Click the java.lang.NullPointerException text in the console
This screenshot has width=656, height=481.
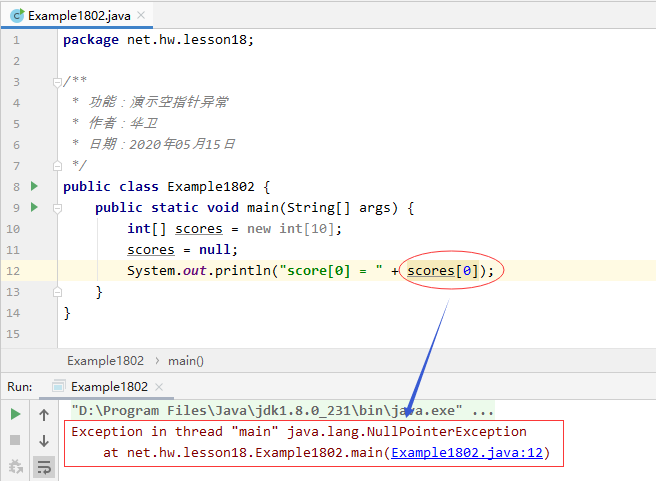click(x=407, y=431)
